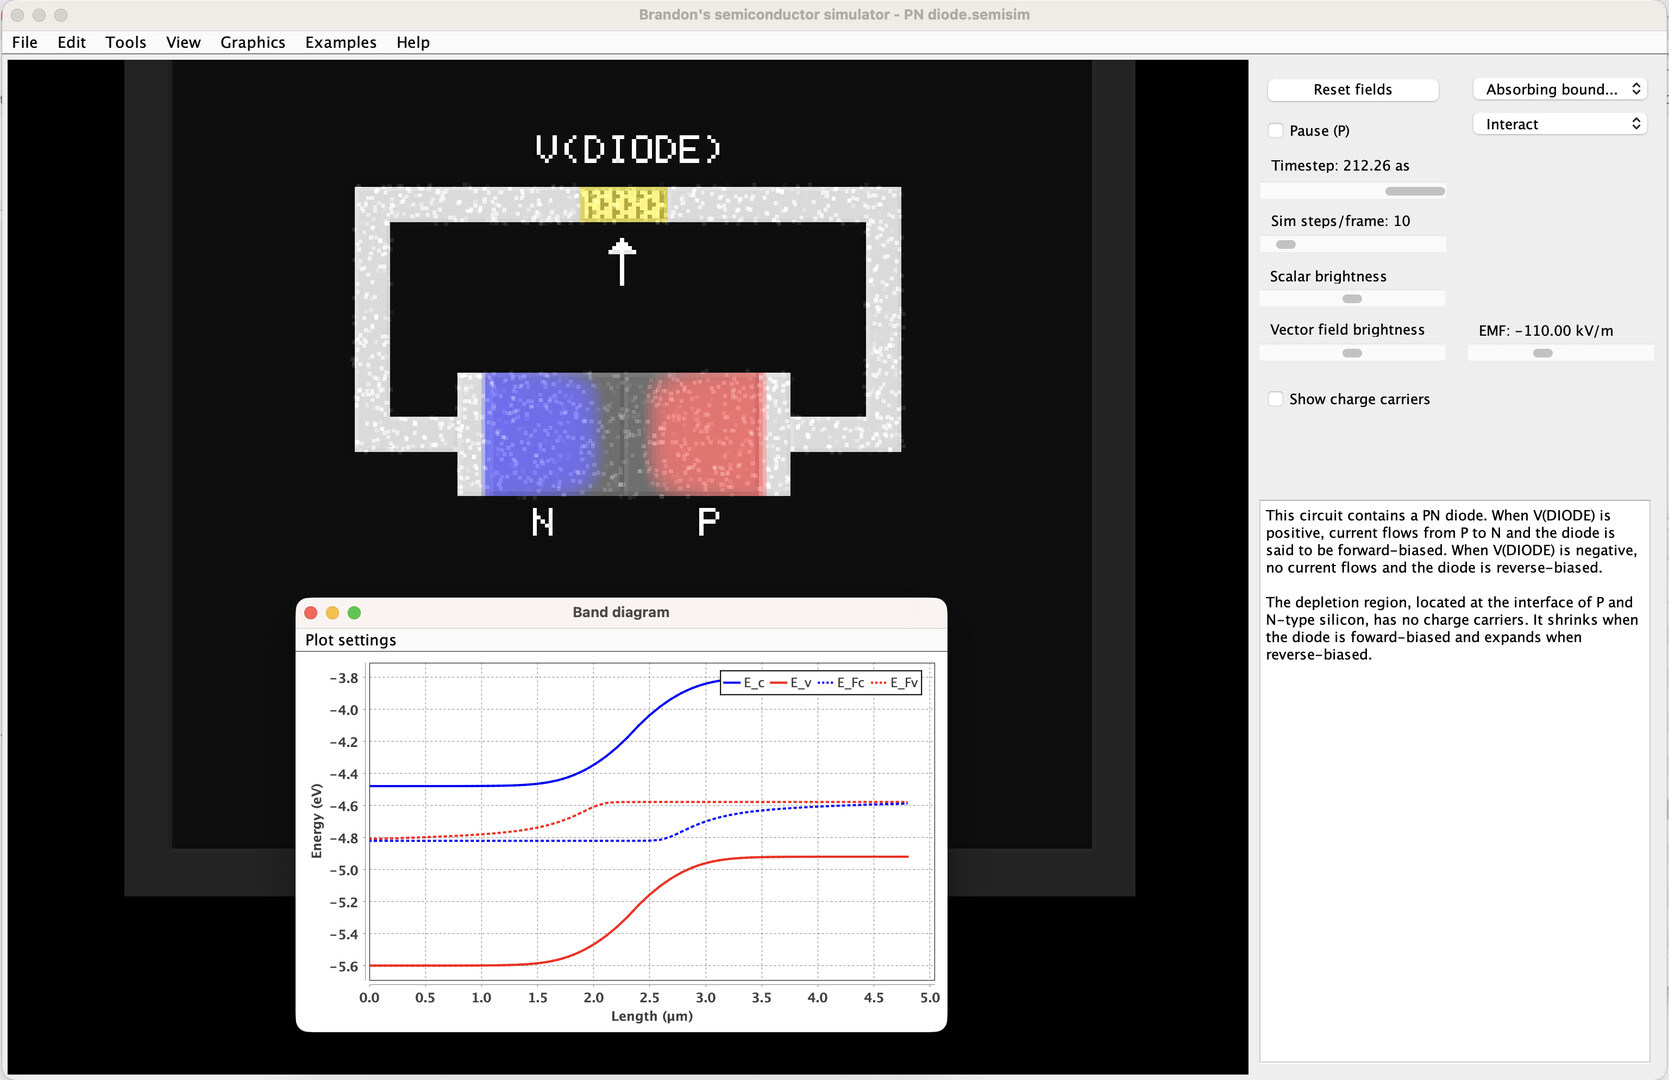
Task: Click the blue N-type region
Action: coord(540,434)
